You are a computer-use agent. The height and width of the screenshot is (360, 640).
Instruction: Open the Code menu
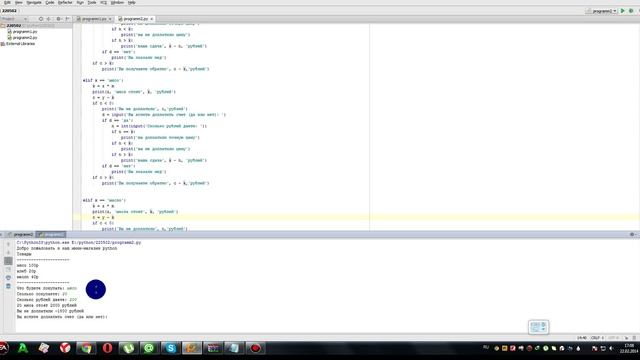(x=50, y=2)
